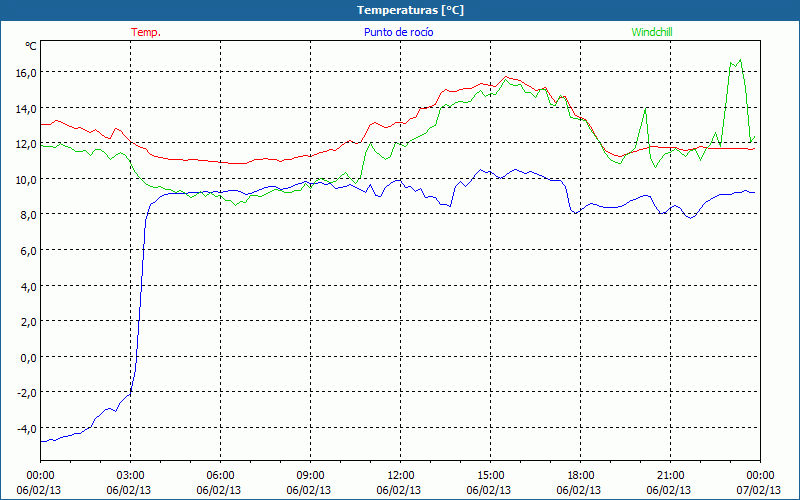
Task: Click the 06:00 time axis label
Action: [x=220, y=476]
